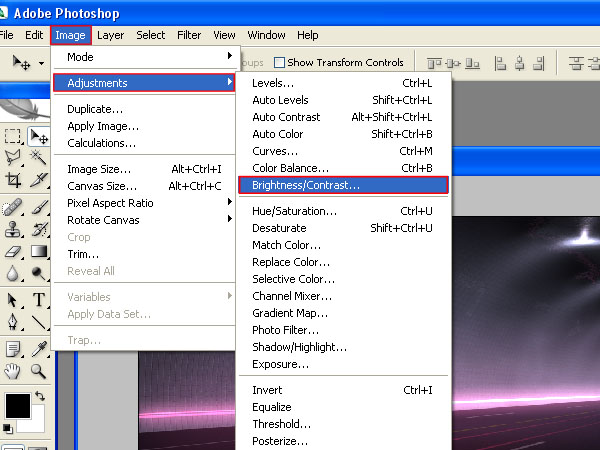The height and width of the screenshot is (450, 600).
Task: Open the View menu
Action: pos(224,35)
